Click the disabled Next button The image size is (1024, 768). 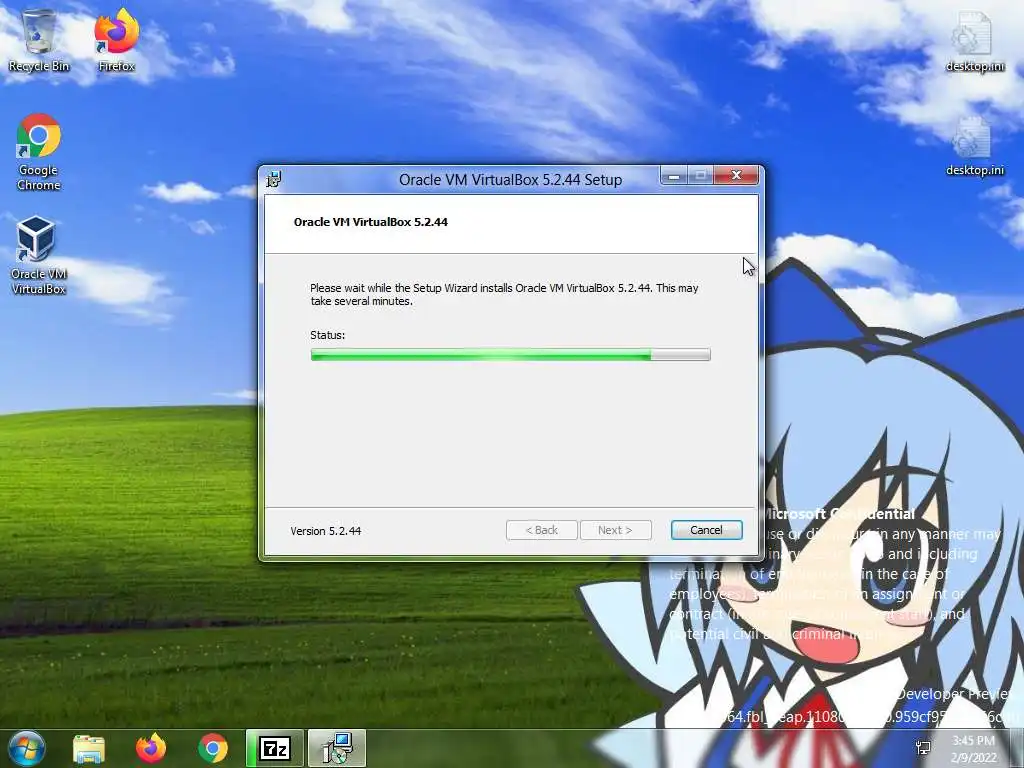615,530
